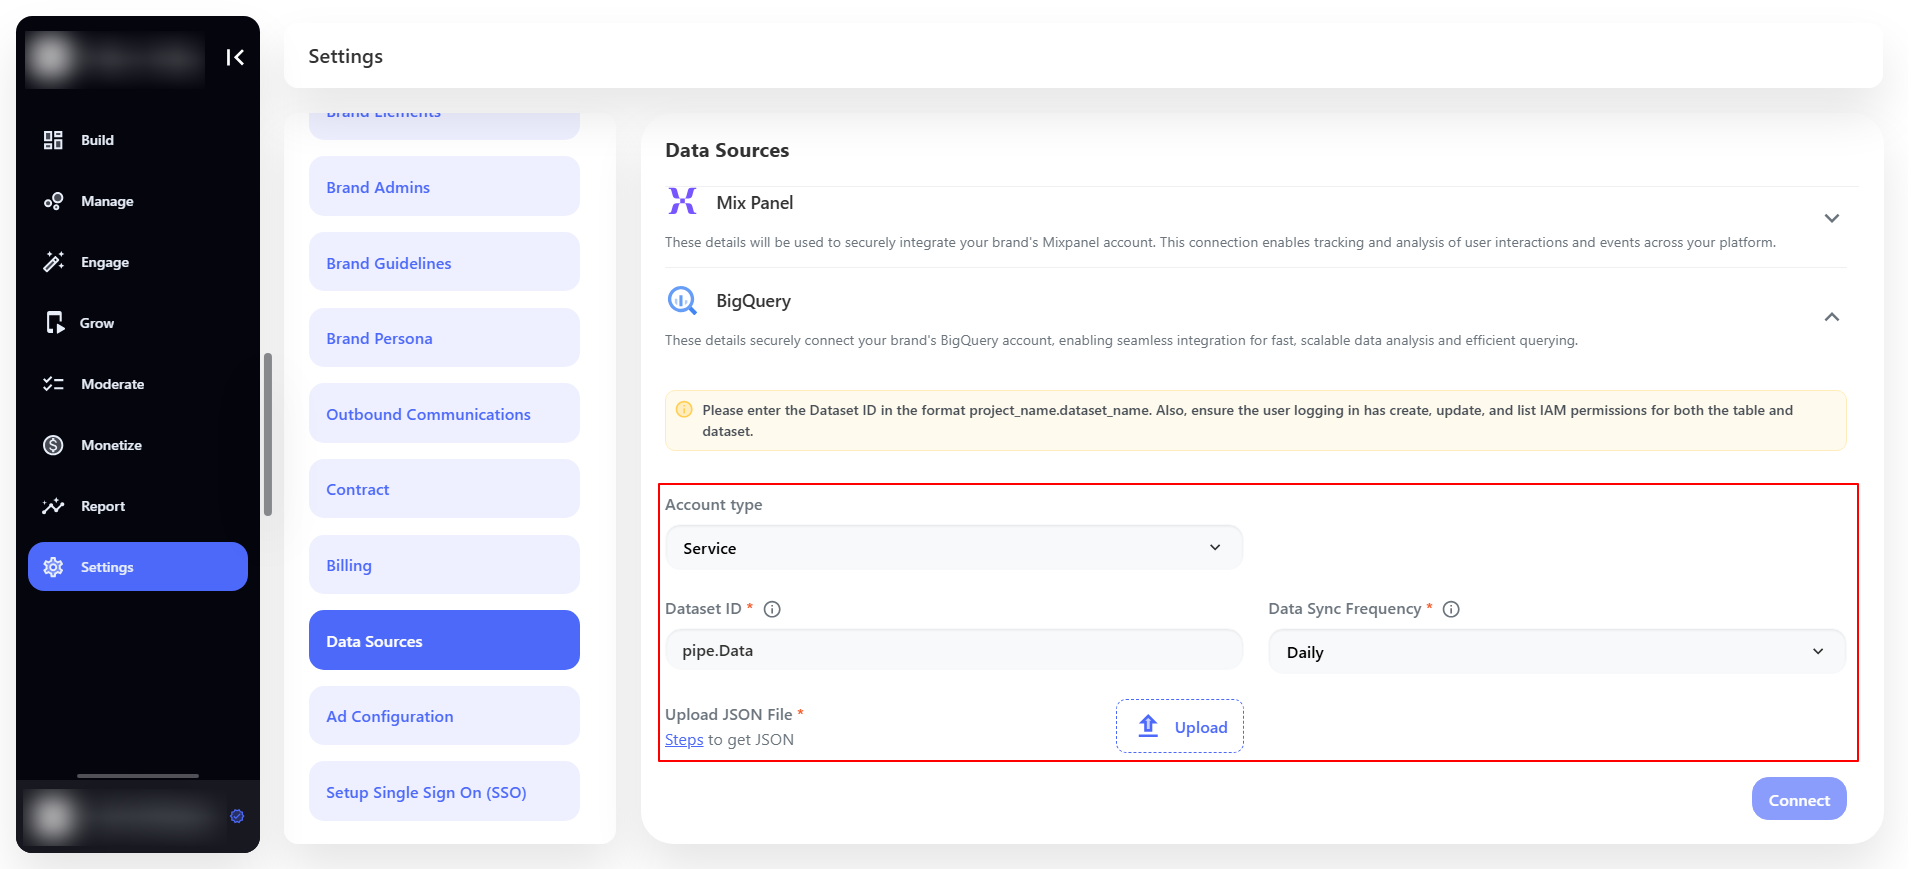The height and width of the screenshot is (869, 1920).
Task: Click the Engage magic wand icon
Action: pyautogui.click(x=53, y=262)
